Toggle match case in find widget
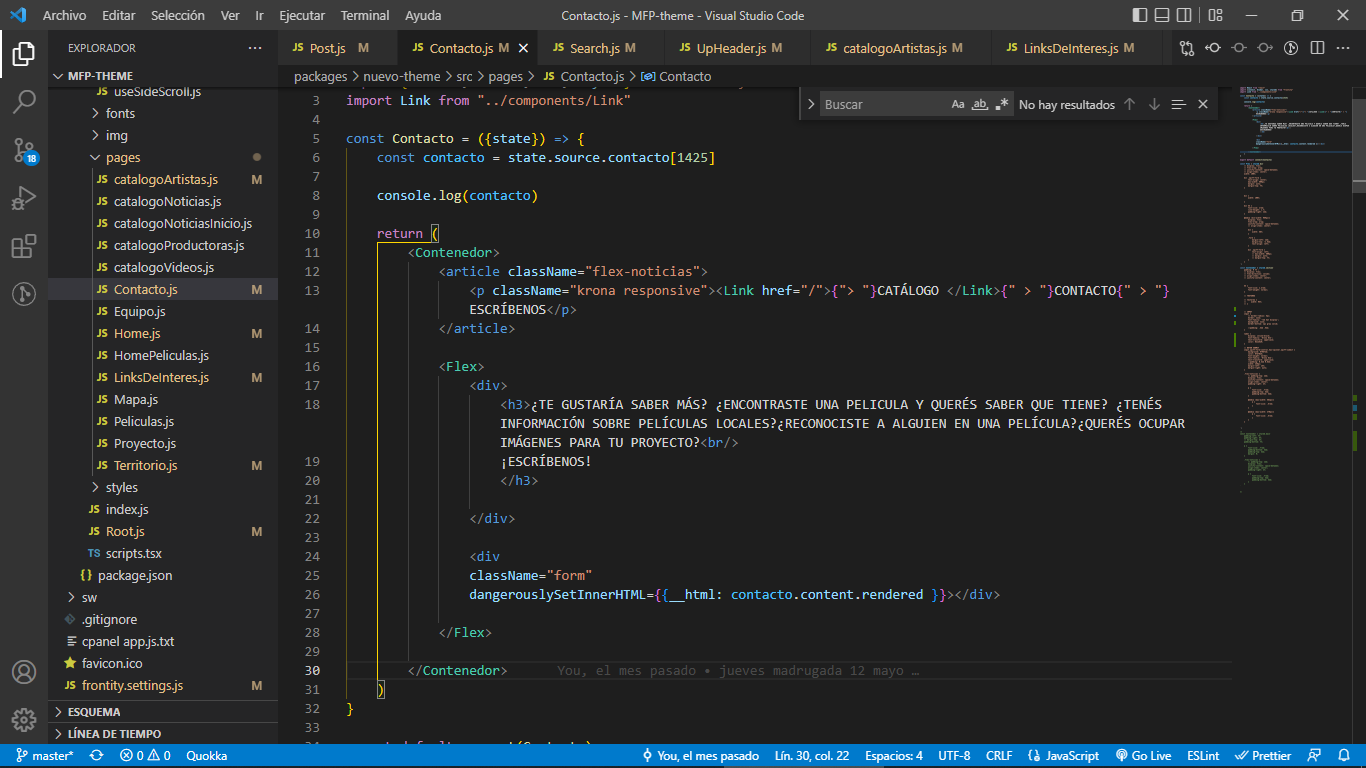The height and width of the screenshot is (768, 1366). pos(958,104)
